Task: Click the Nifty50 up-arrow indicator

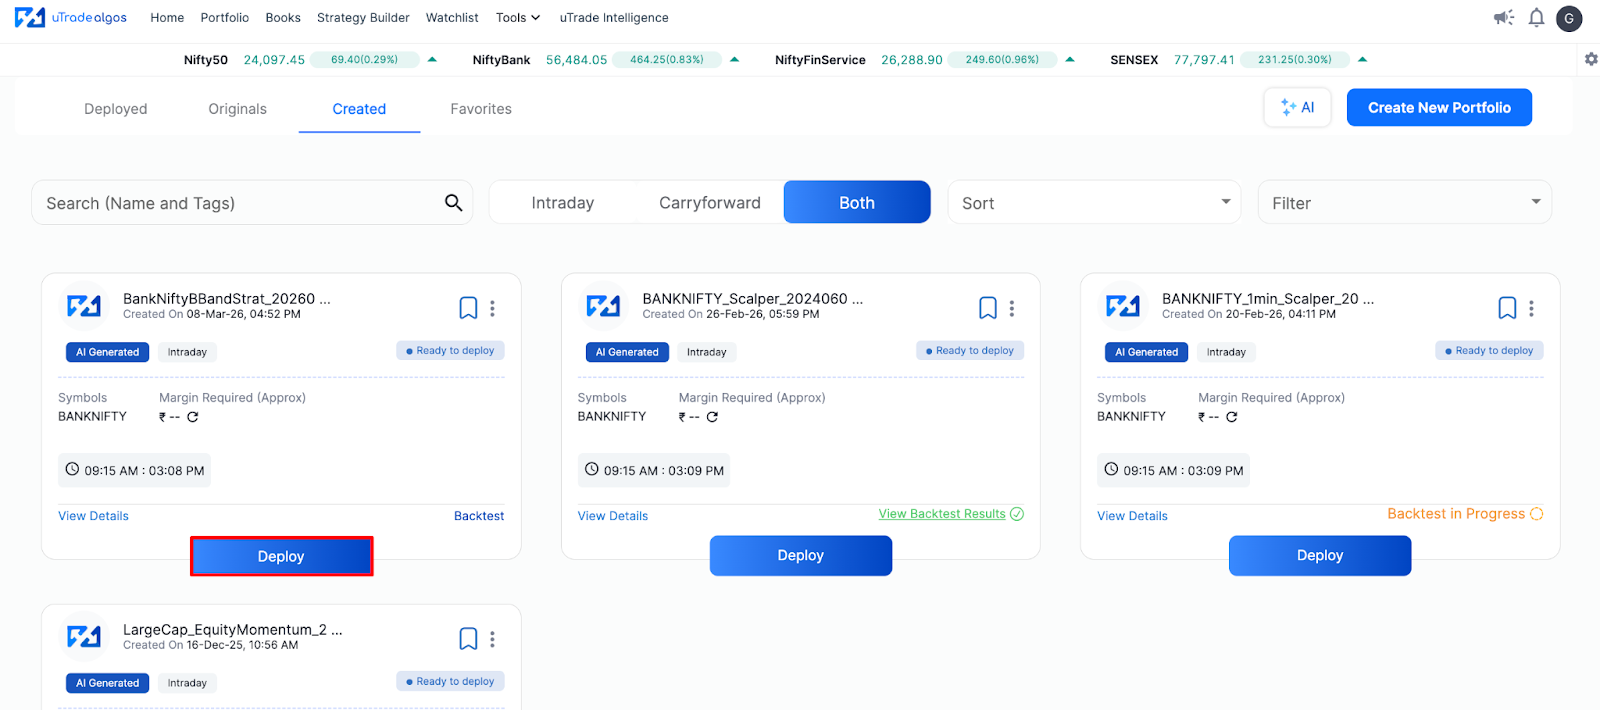Action: (432, 59)
